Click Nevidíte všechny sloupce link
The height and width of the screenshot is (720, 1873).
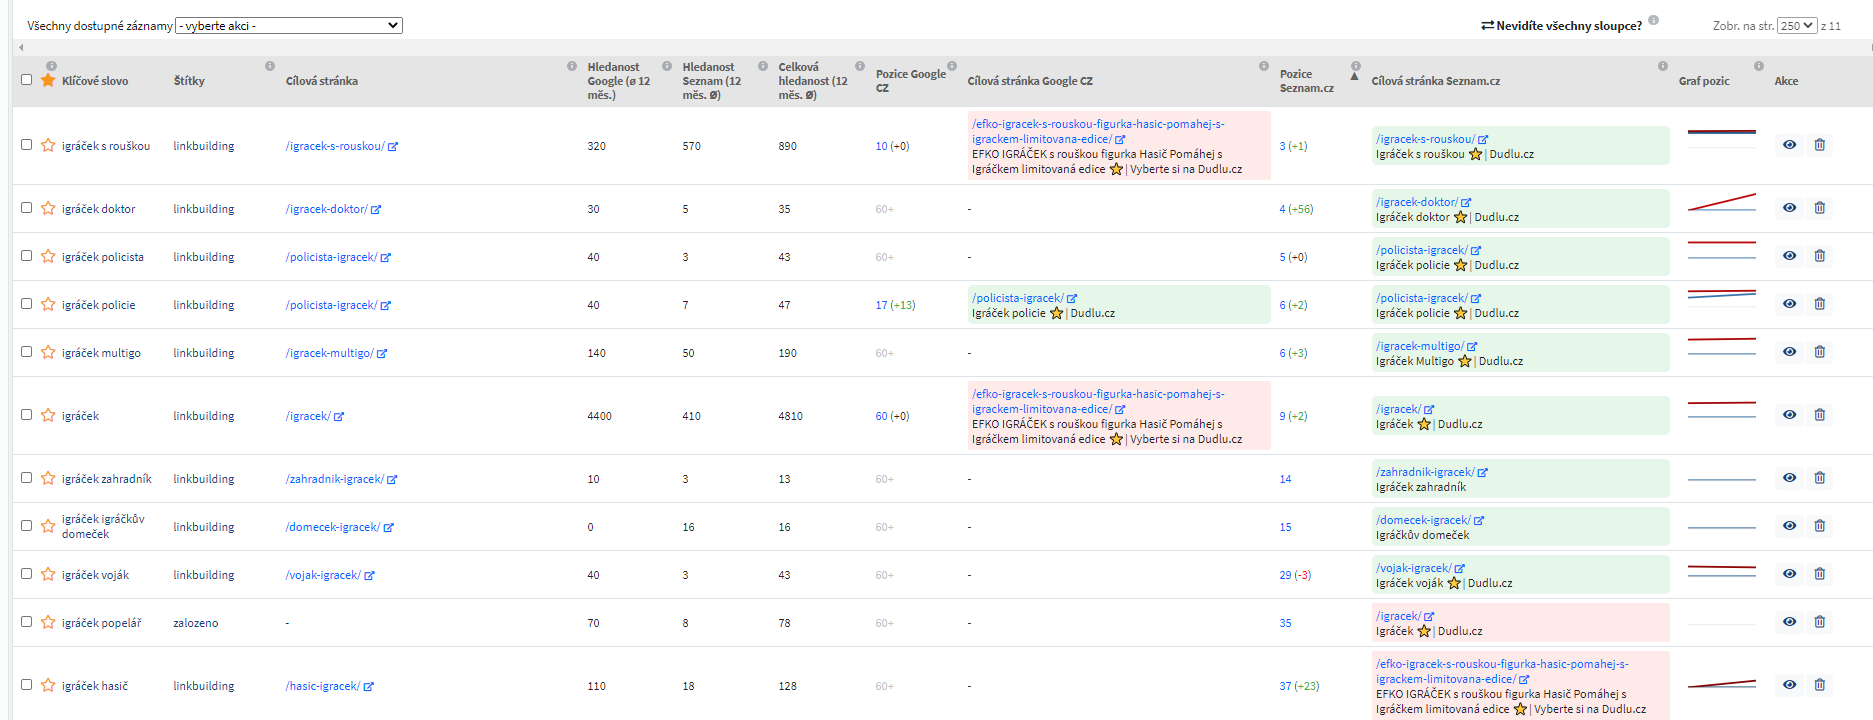click(x=1561, y=26)
